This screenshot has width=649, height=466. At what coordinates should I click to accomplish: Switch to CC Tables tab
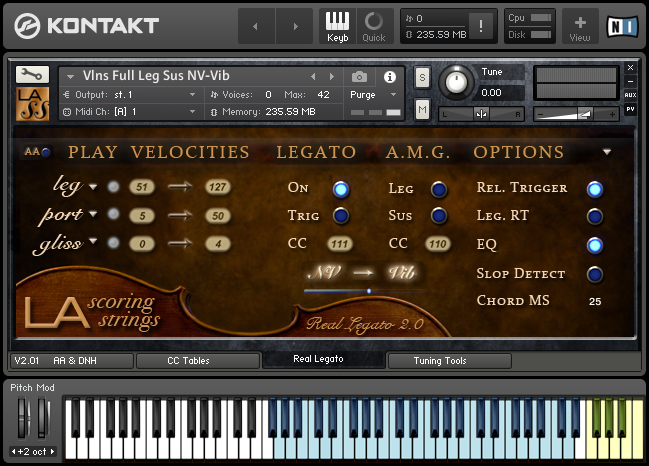[198, 360]
